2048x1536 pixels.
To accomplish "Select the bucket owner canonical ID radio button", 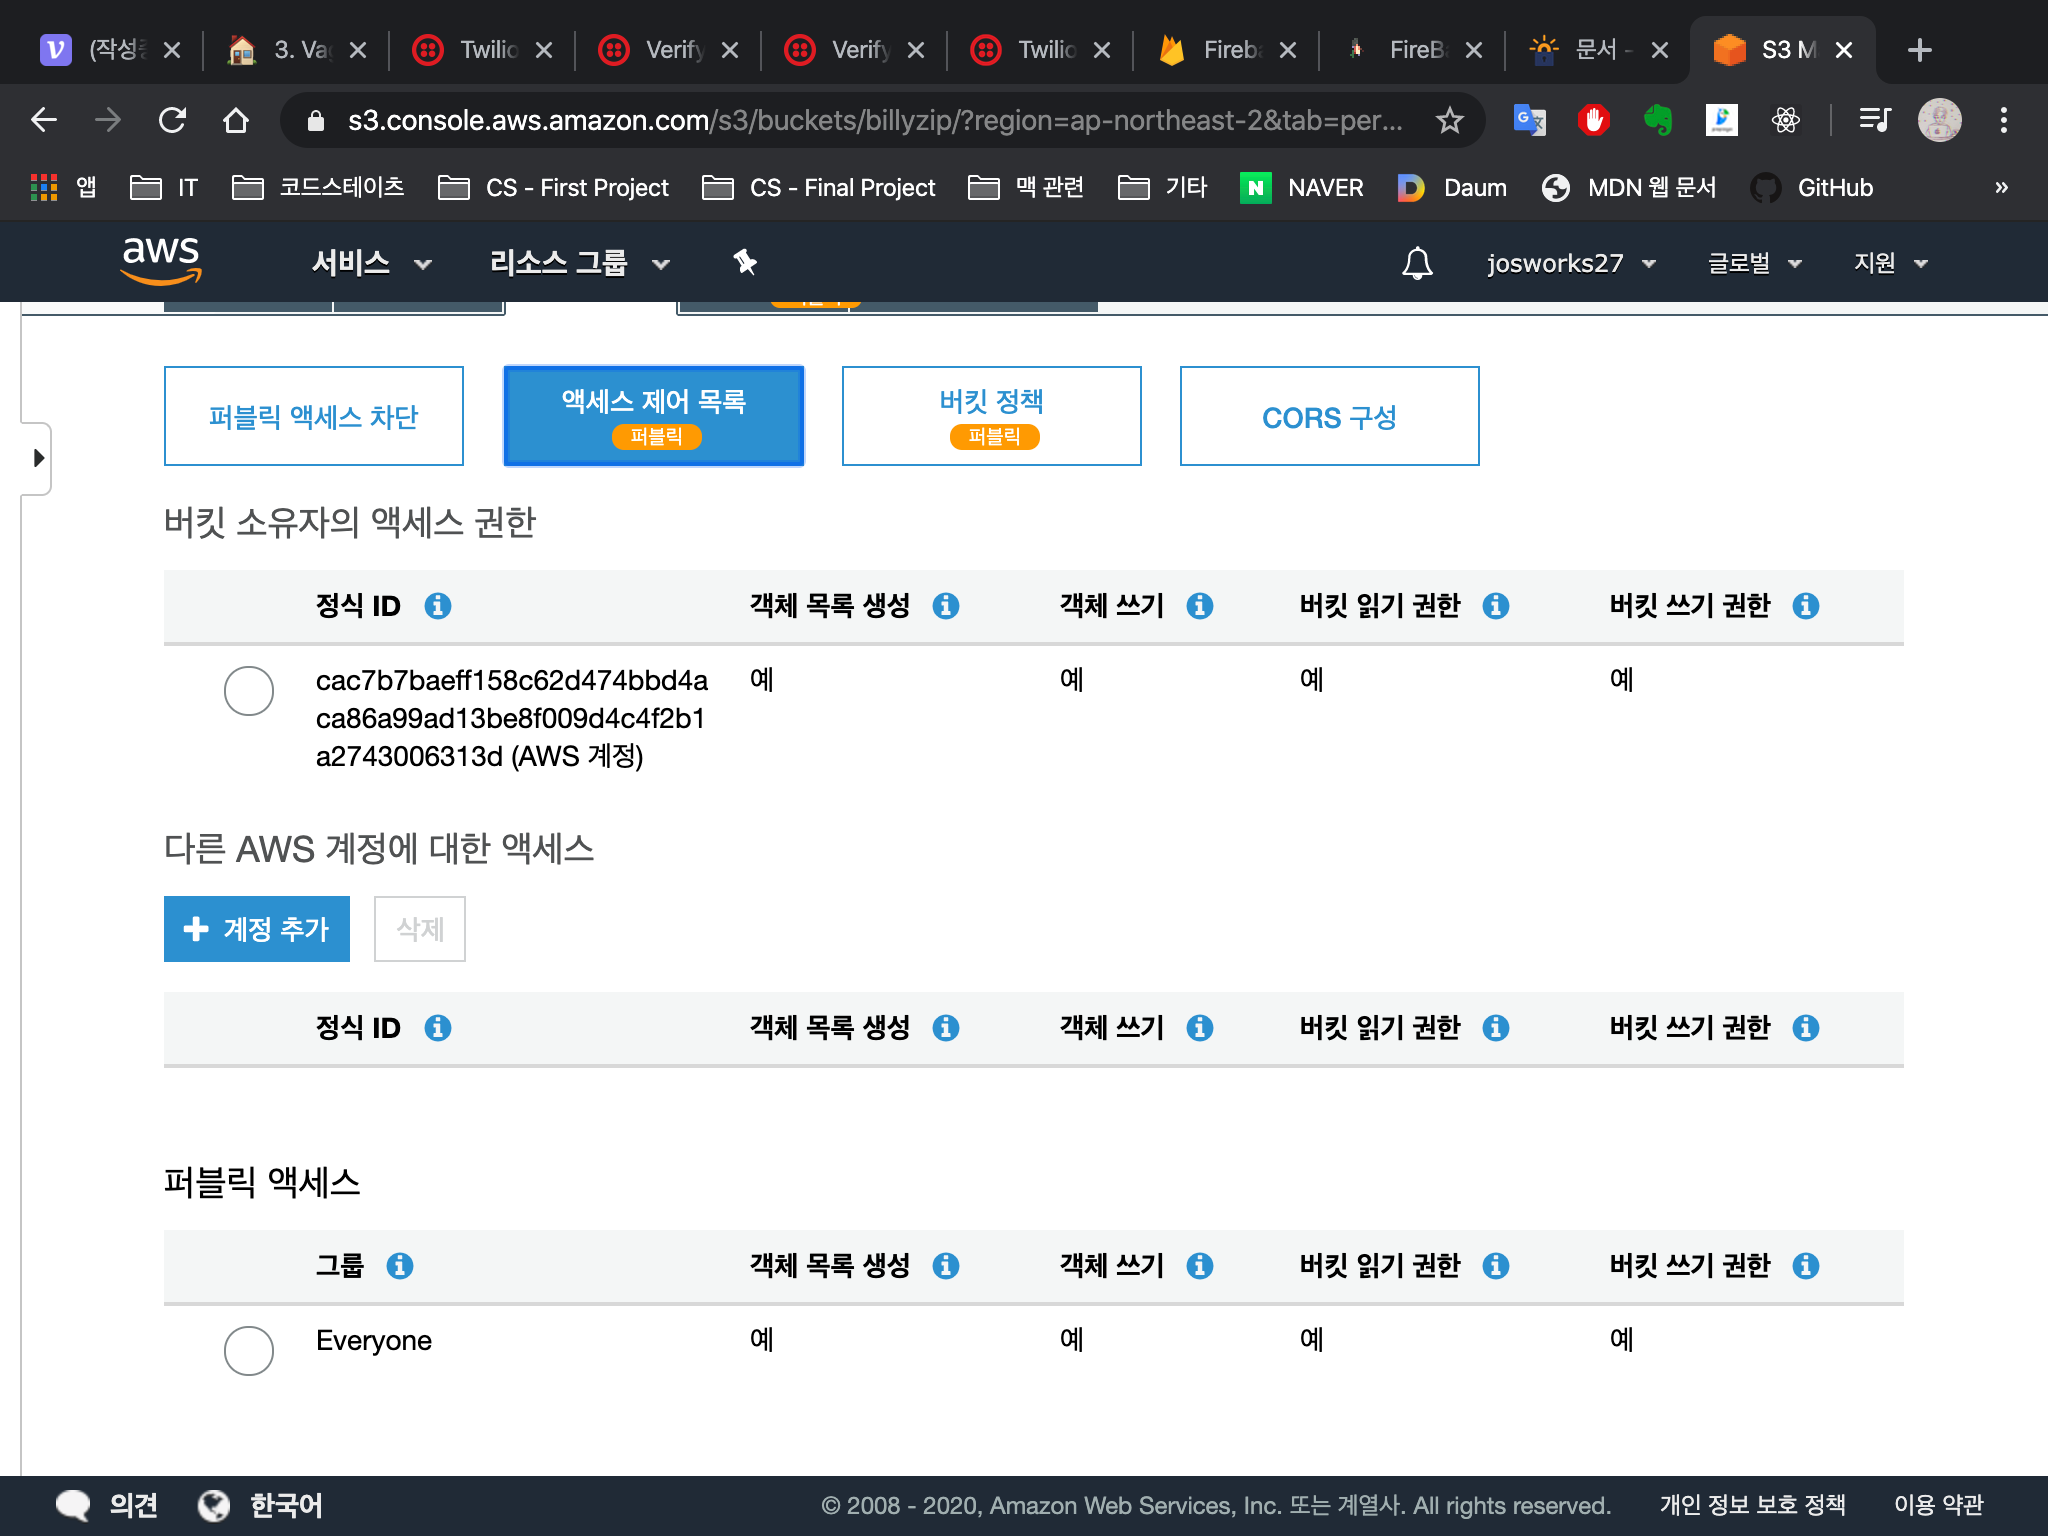I will click(x=249, y=691).
